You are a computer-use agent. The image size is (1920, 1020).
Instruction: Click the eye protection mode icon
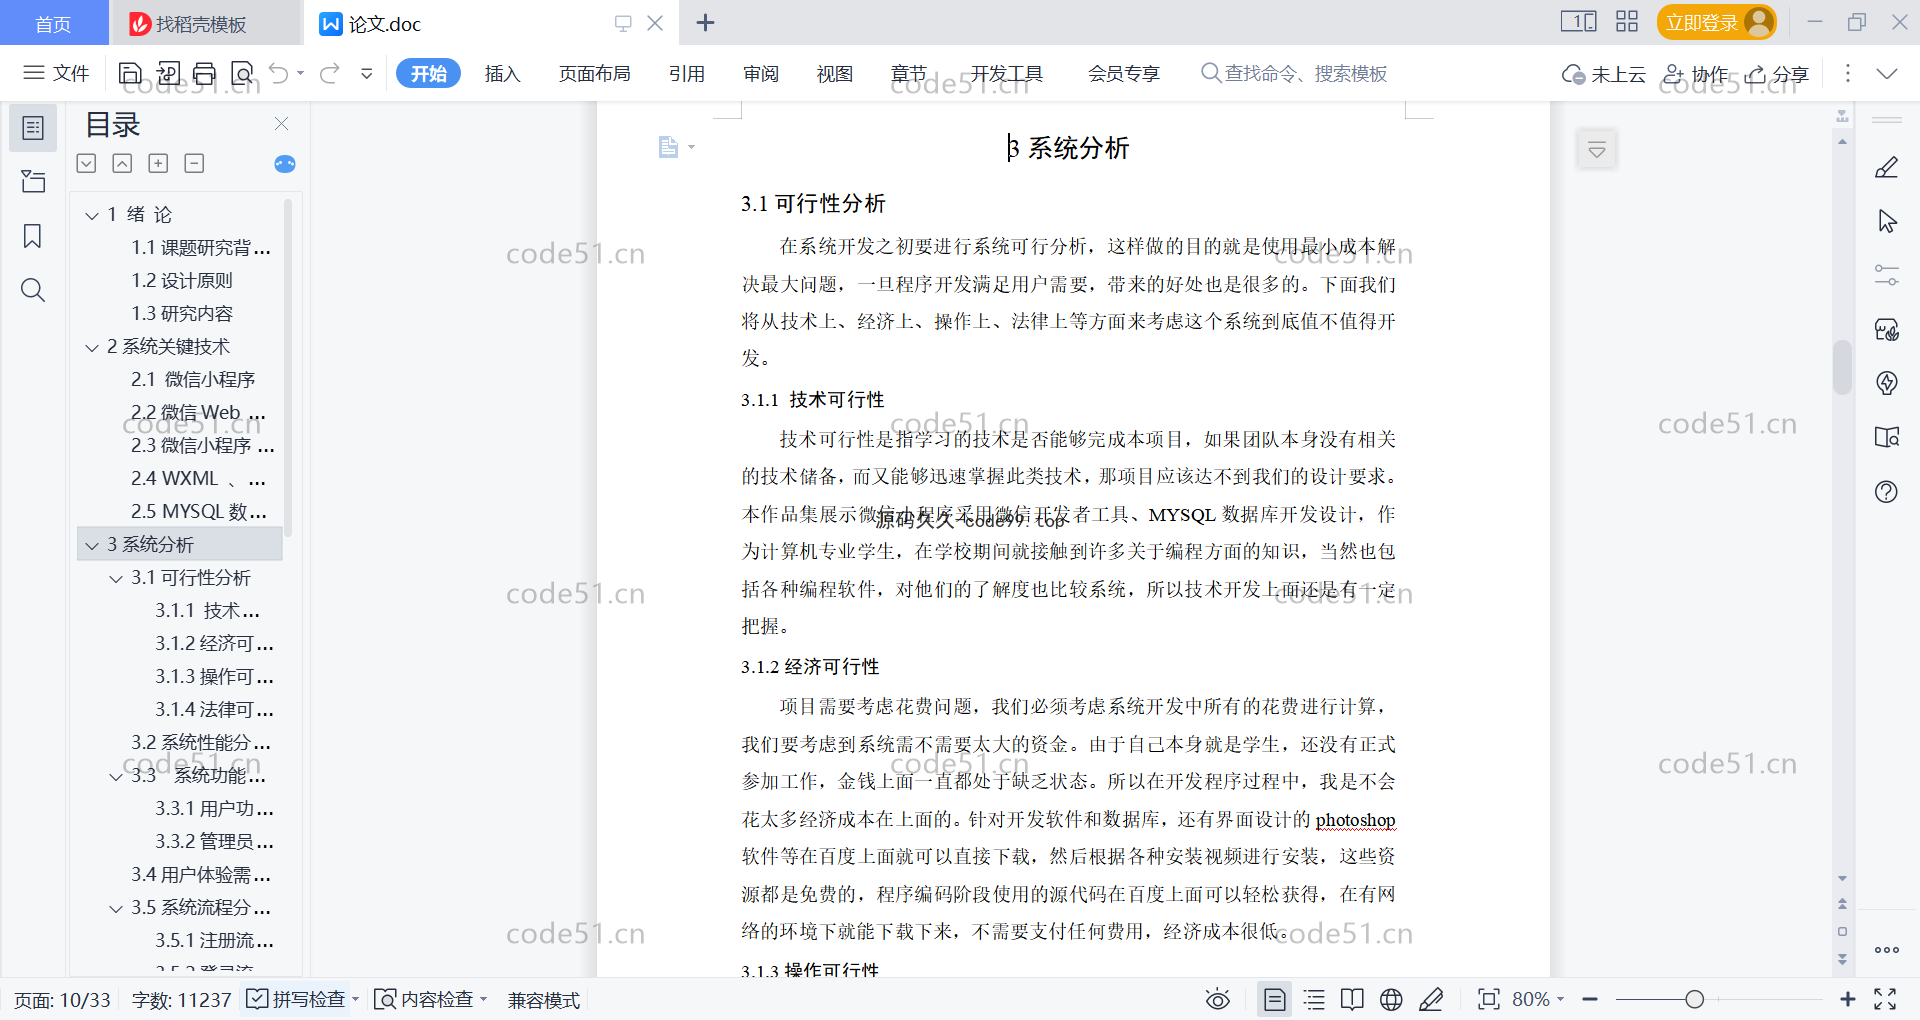pos(1217,999)
